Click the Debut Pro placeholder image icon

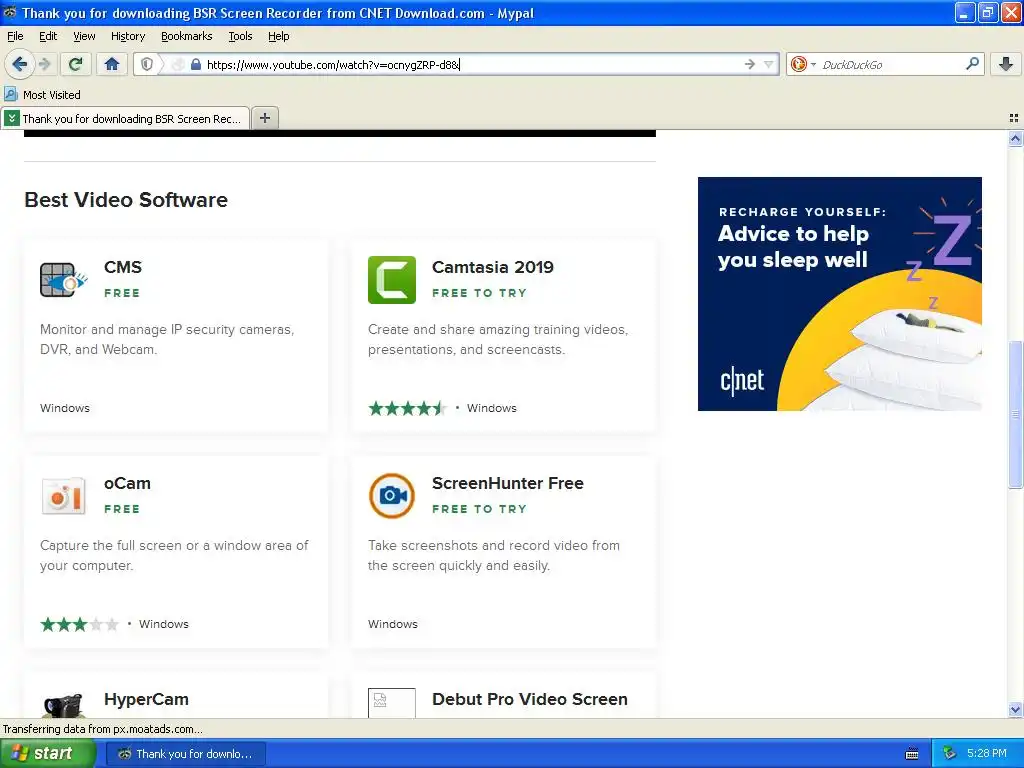coord(392,703)
